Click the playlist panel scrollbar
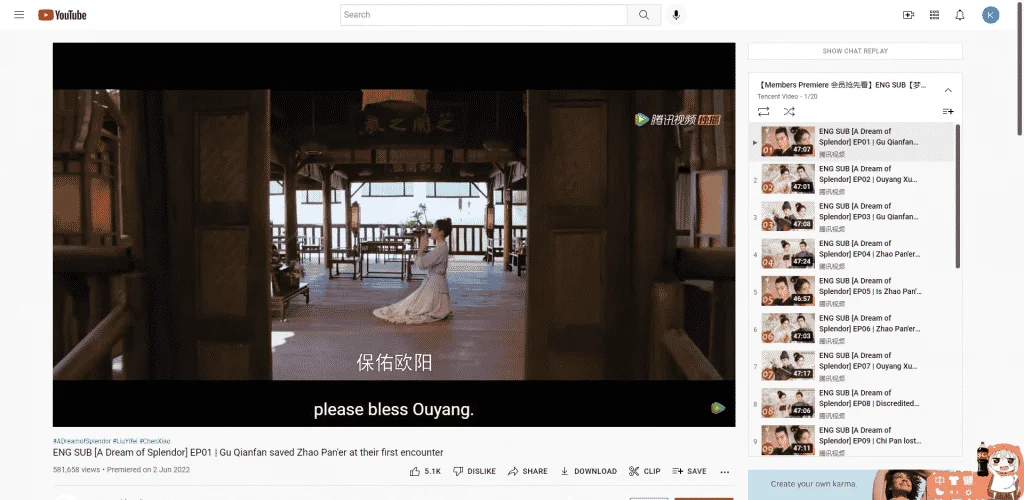The width and height of the screenshot is (1024, 500). tap(957, 196)
